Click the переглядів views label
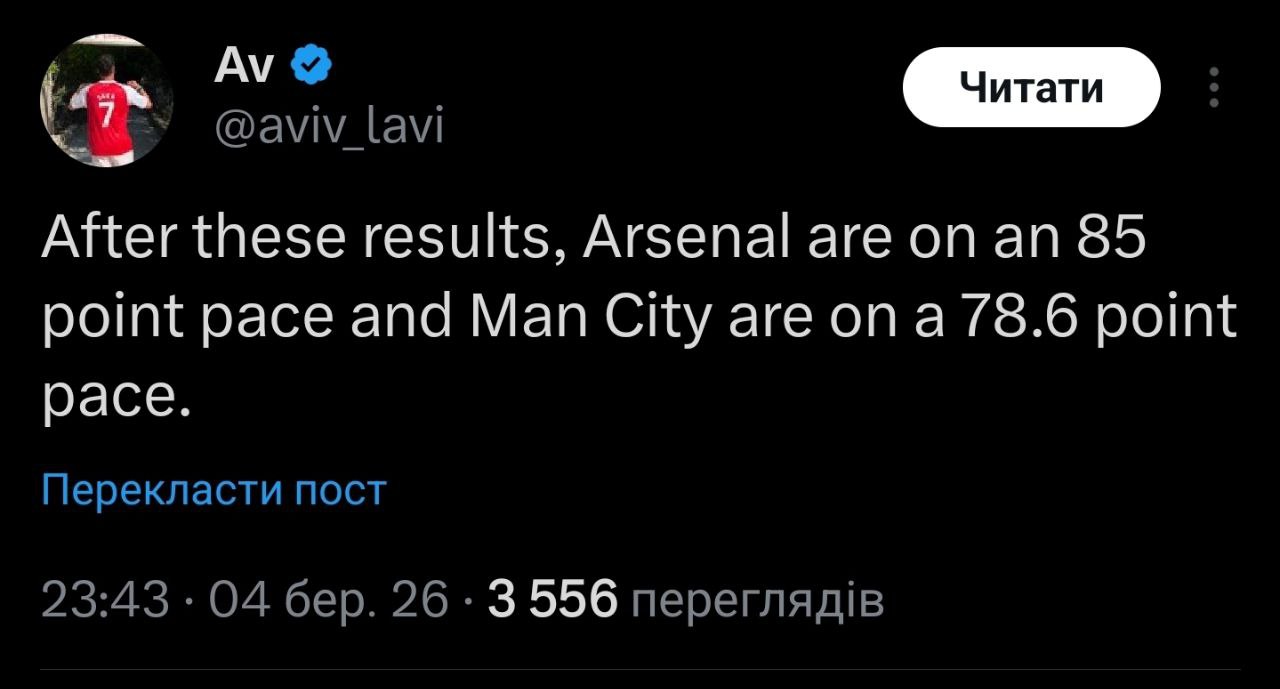The height and width of the screenshot is (689, 1280). point(759,602)
